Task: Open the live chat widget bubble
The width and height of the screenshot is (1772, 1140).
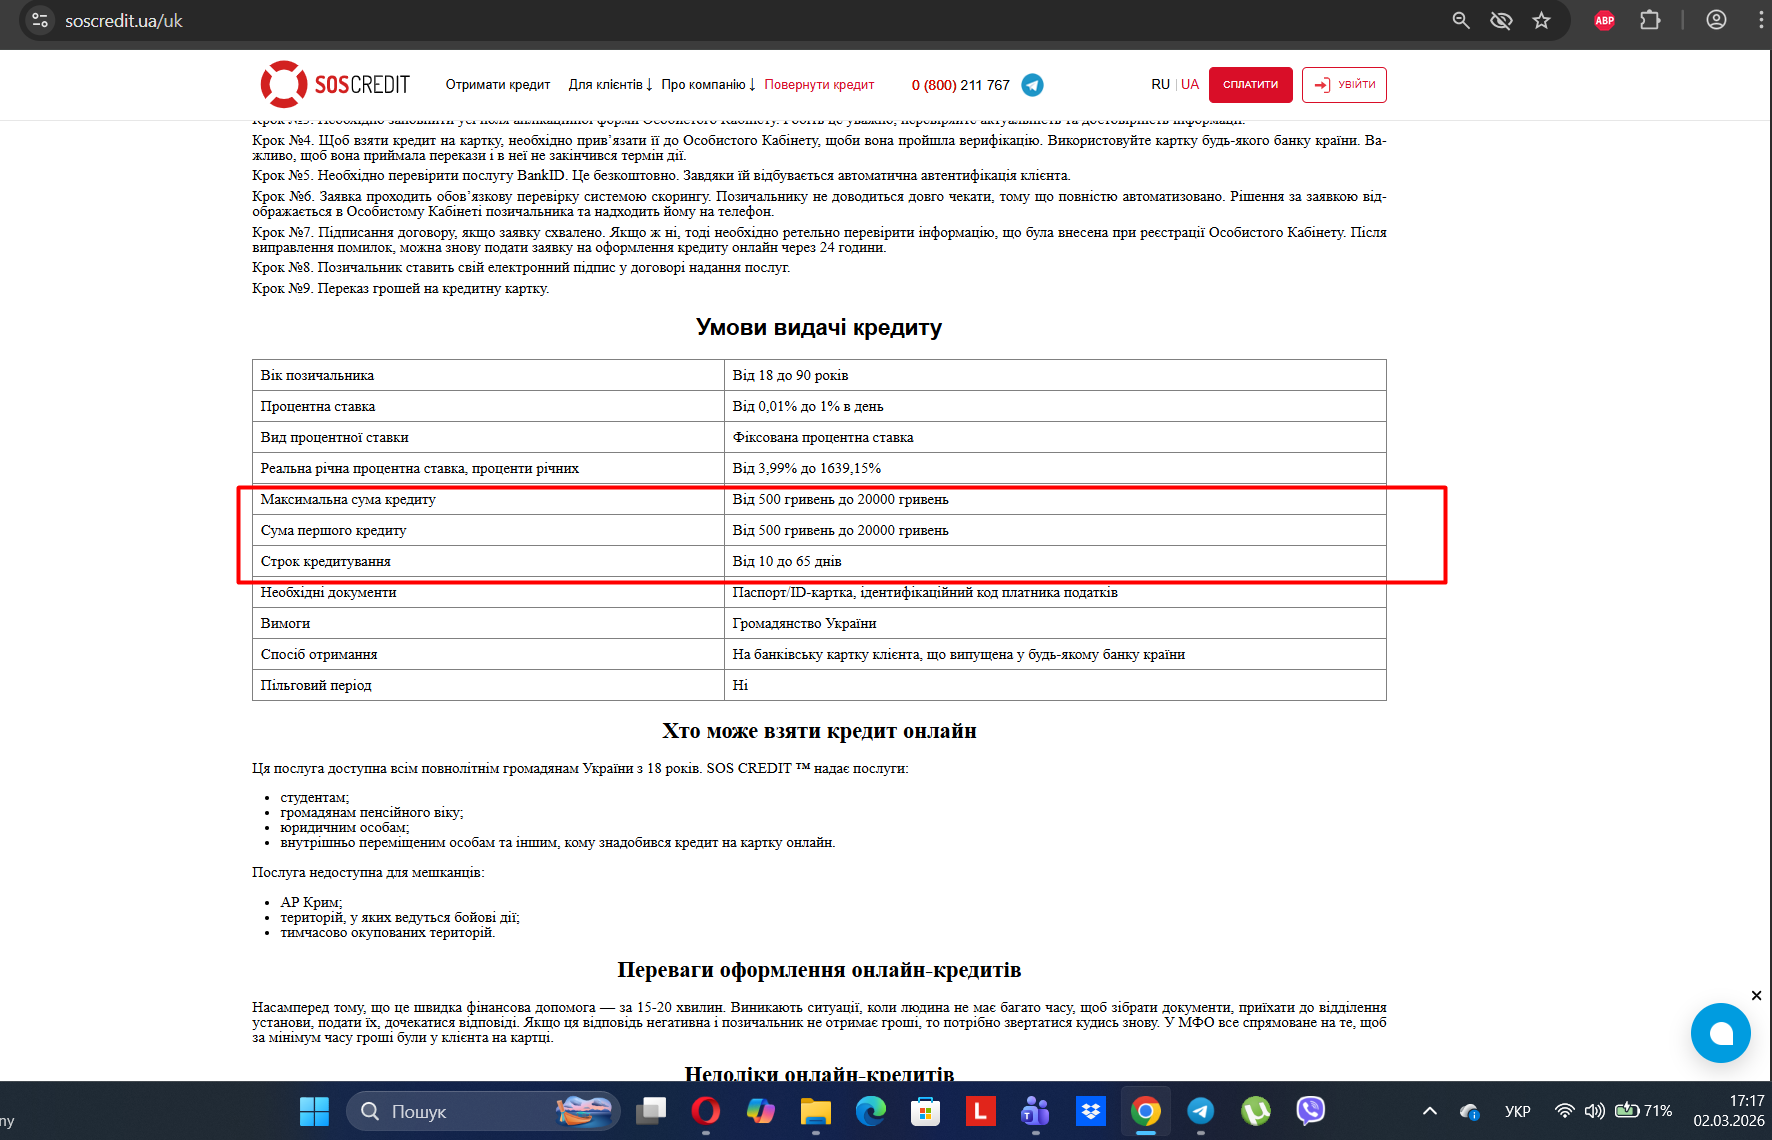Action: pos(1720,1033)
